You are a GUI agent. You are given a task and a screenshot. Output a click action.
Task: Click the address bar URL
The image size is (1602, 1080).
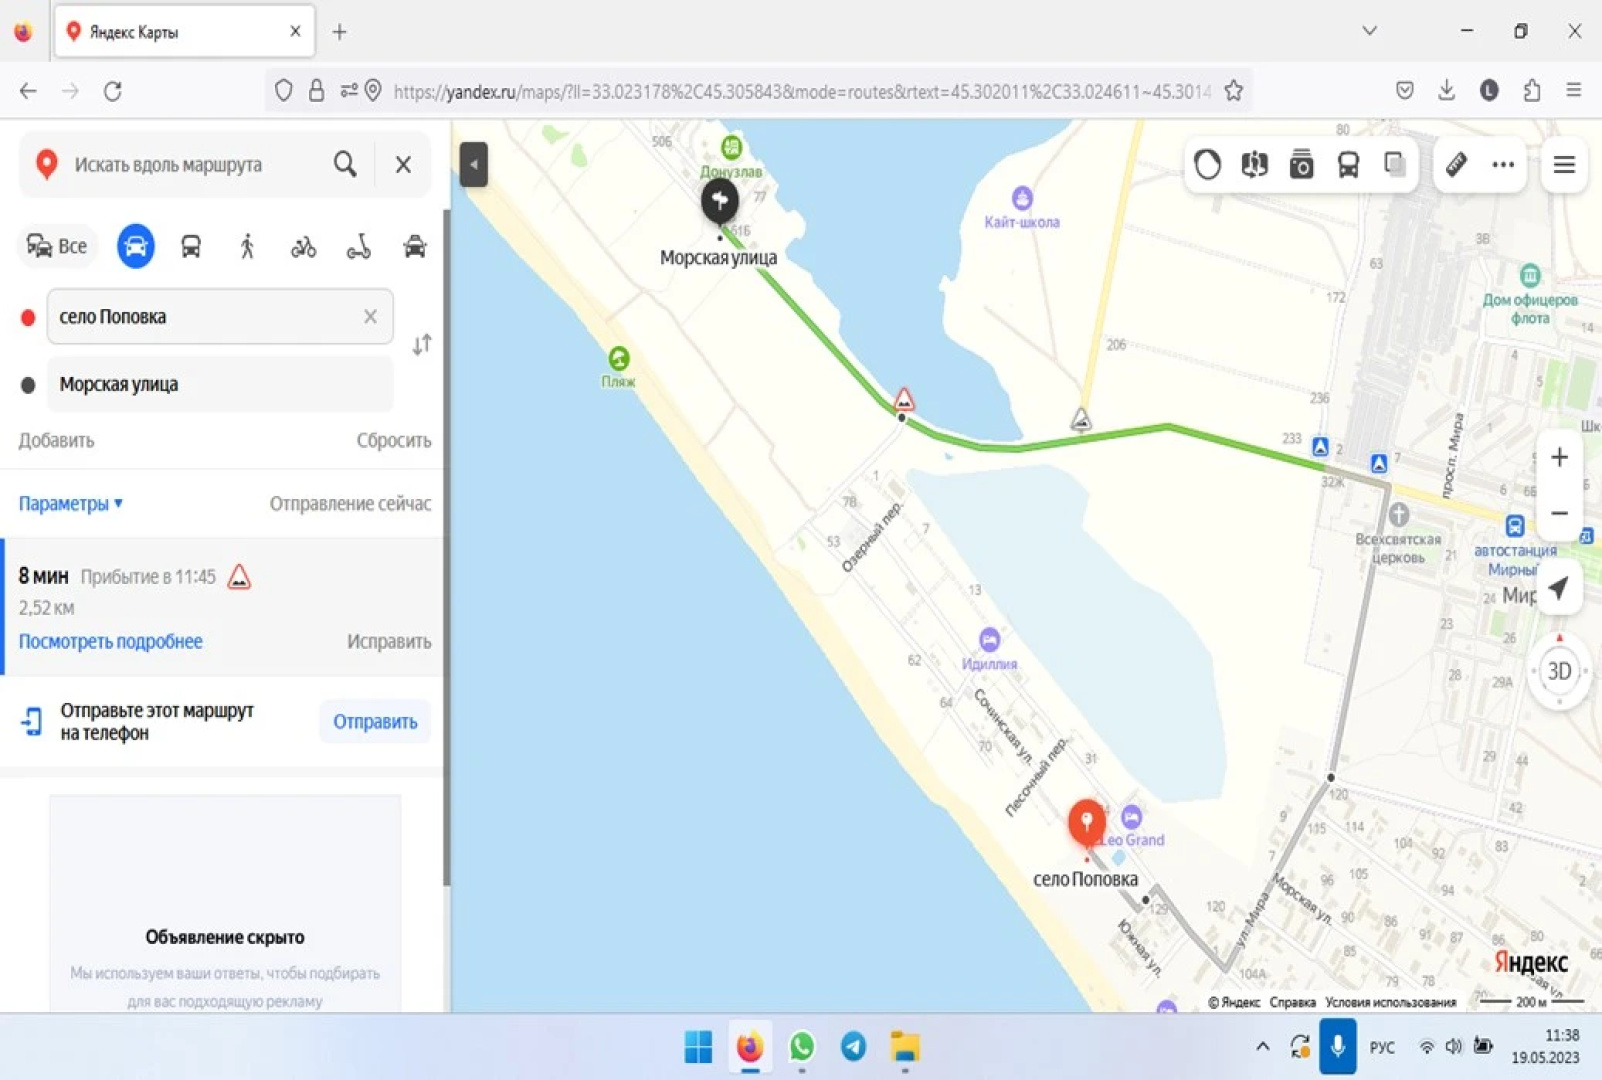coord(800,92)
